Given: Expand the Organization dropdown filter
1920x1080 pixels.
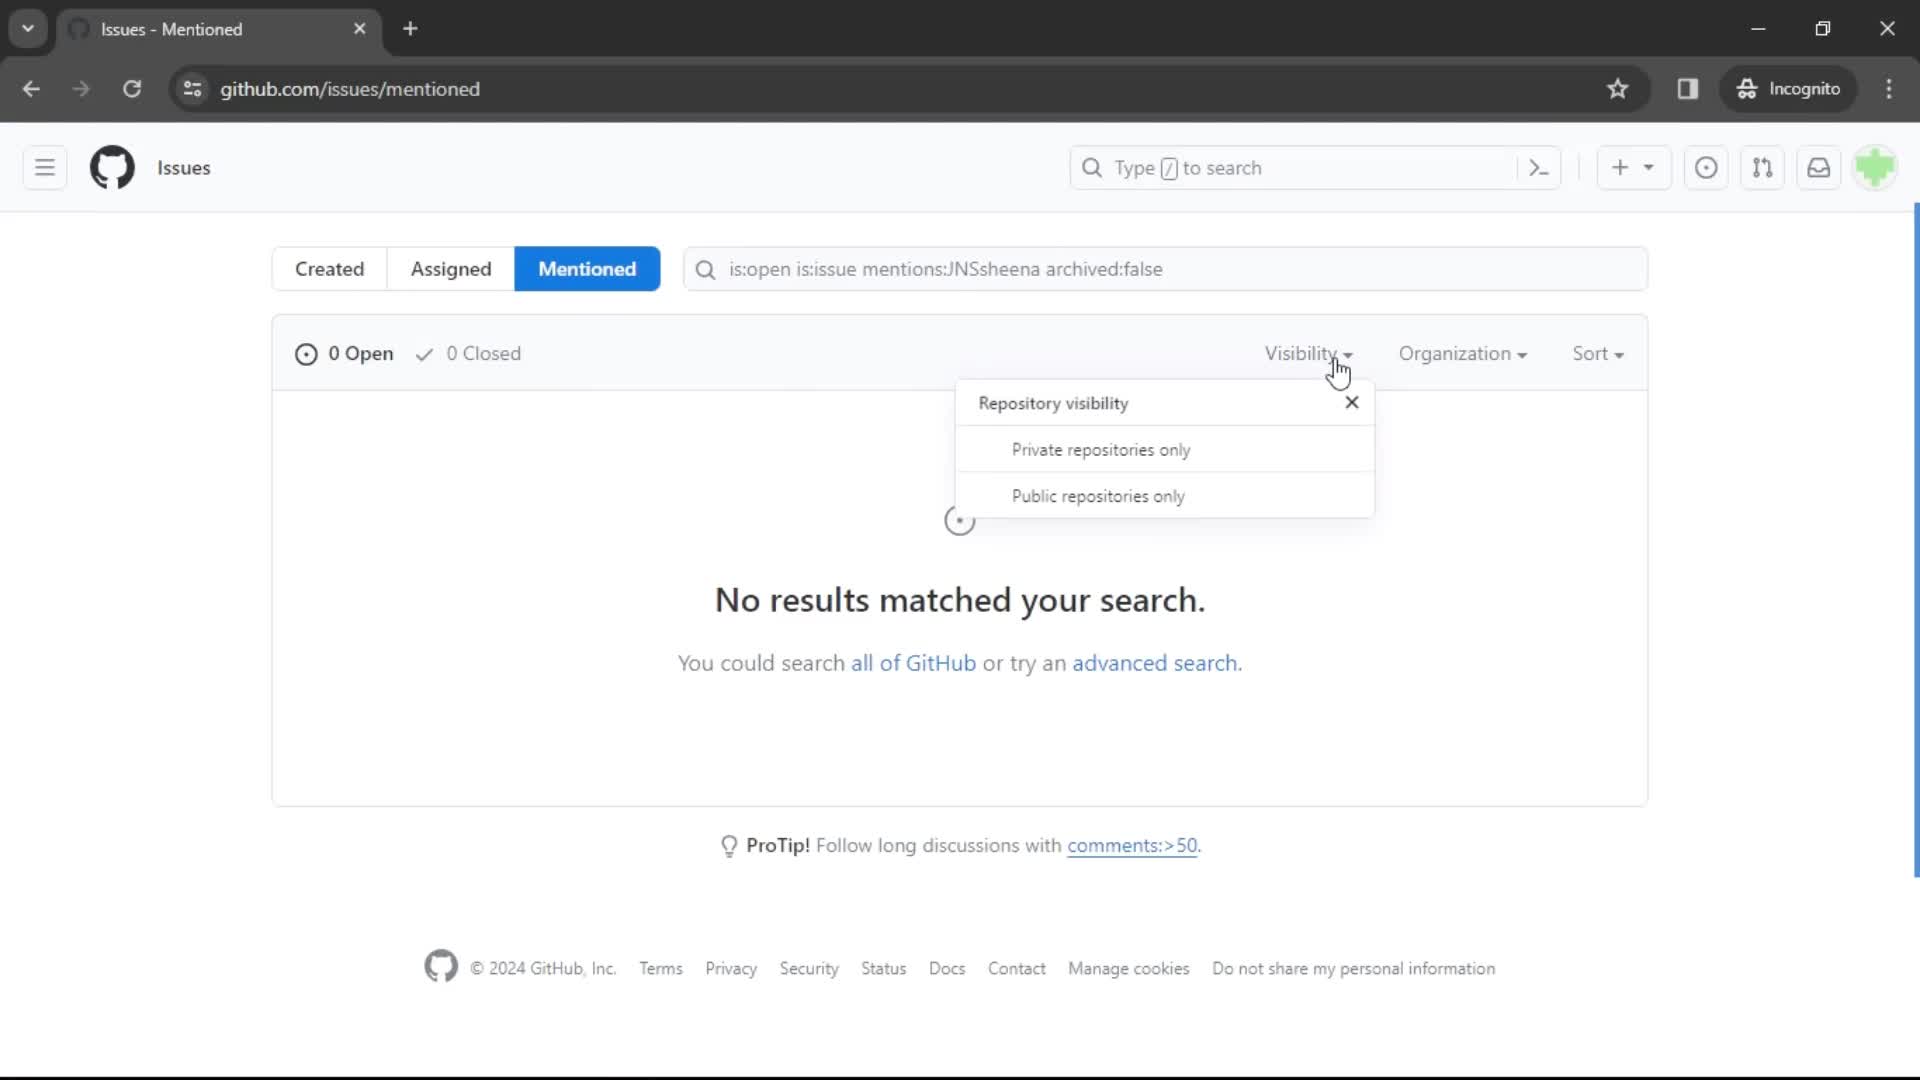Looking at the screenshot, I should point(1462,353).
